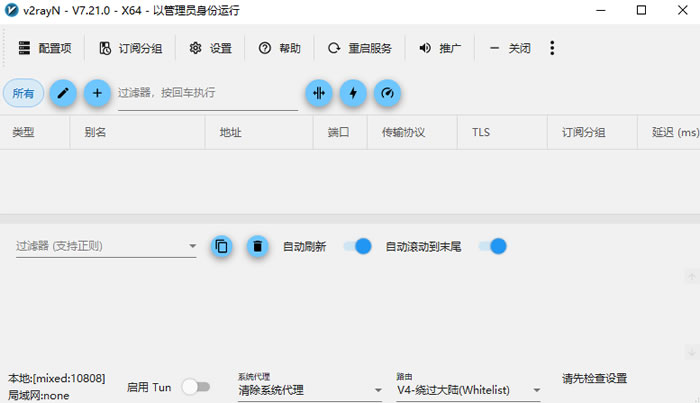This screenshot has width=700, height=403.
Task: Enable the 启用 Tun switch
Action: (x=196, y=387)
